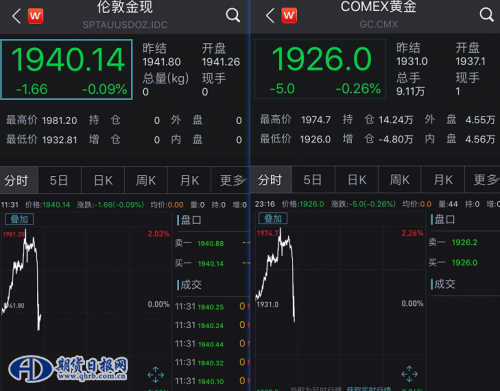Toggle 叠加 overlay on COMEX黄金 chart

click(273, 219)
